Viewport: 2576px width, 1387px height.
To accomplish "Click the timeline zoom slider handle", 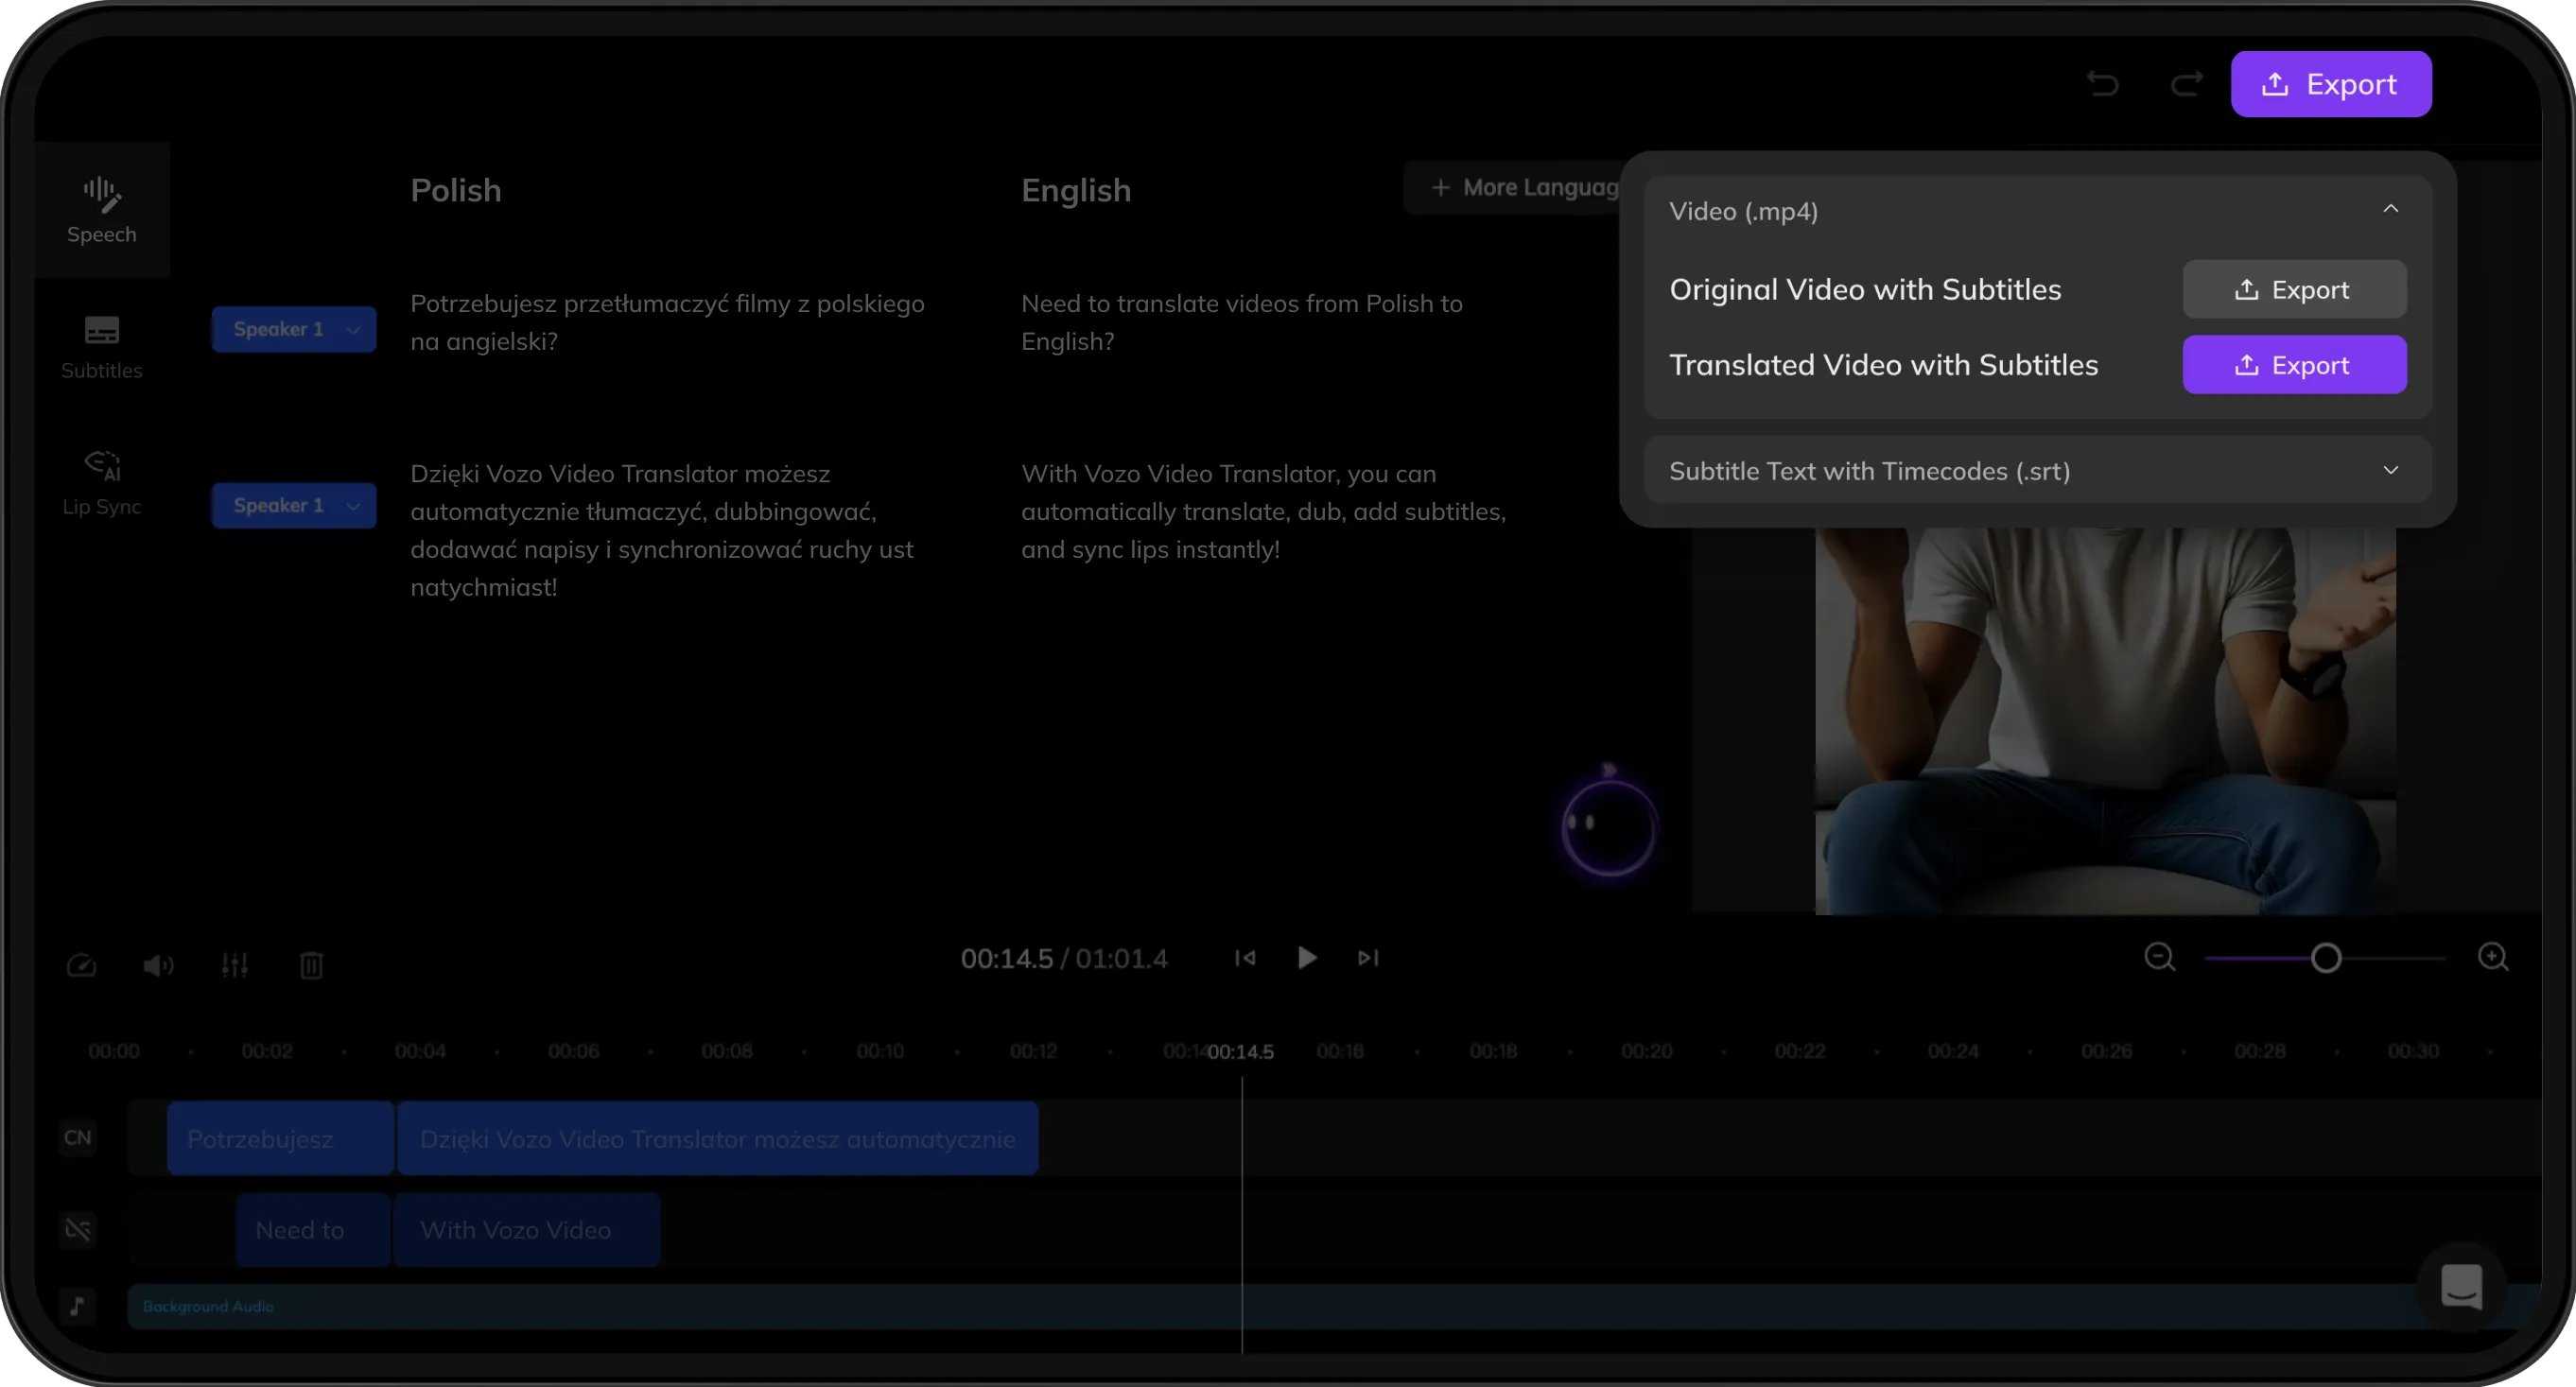I will pyautogui.click(x=2326, y=958).
